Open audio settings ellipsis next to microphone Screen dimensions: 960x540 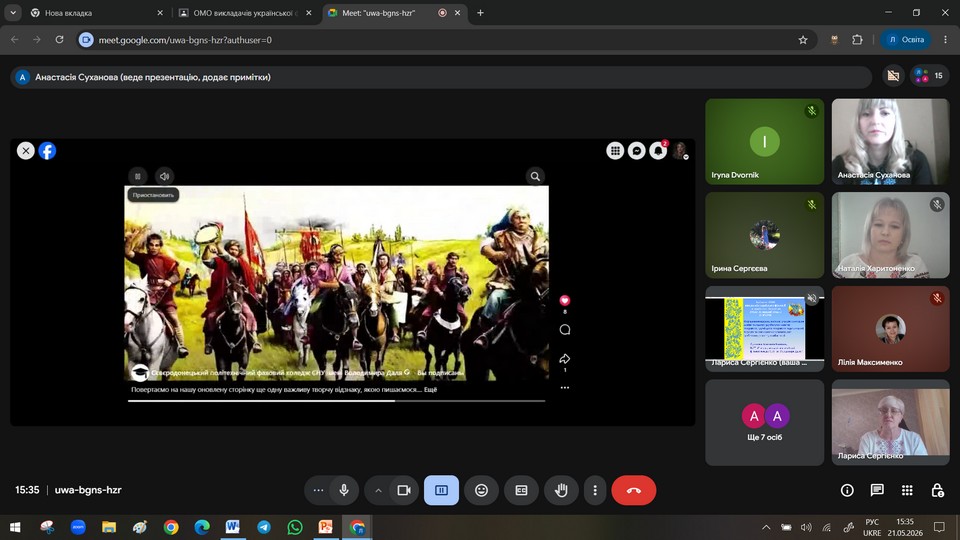(318, 490)
